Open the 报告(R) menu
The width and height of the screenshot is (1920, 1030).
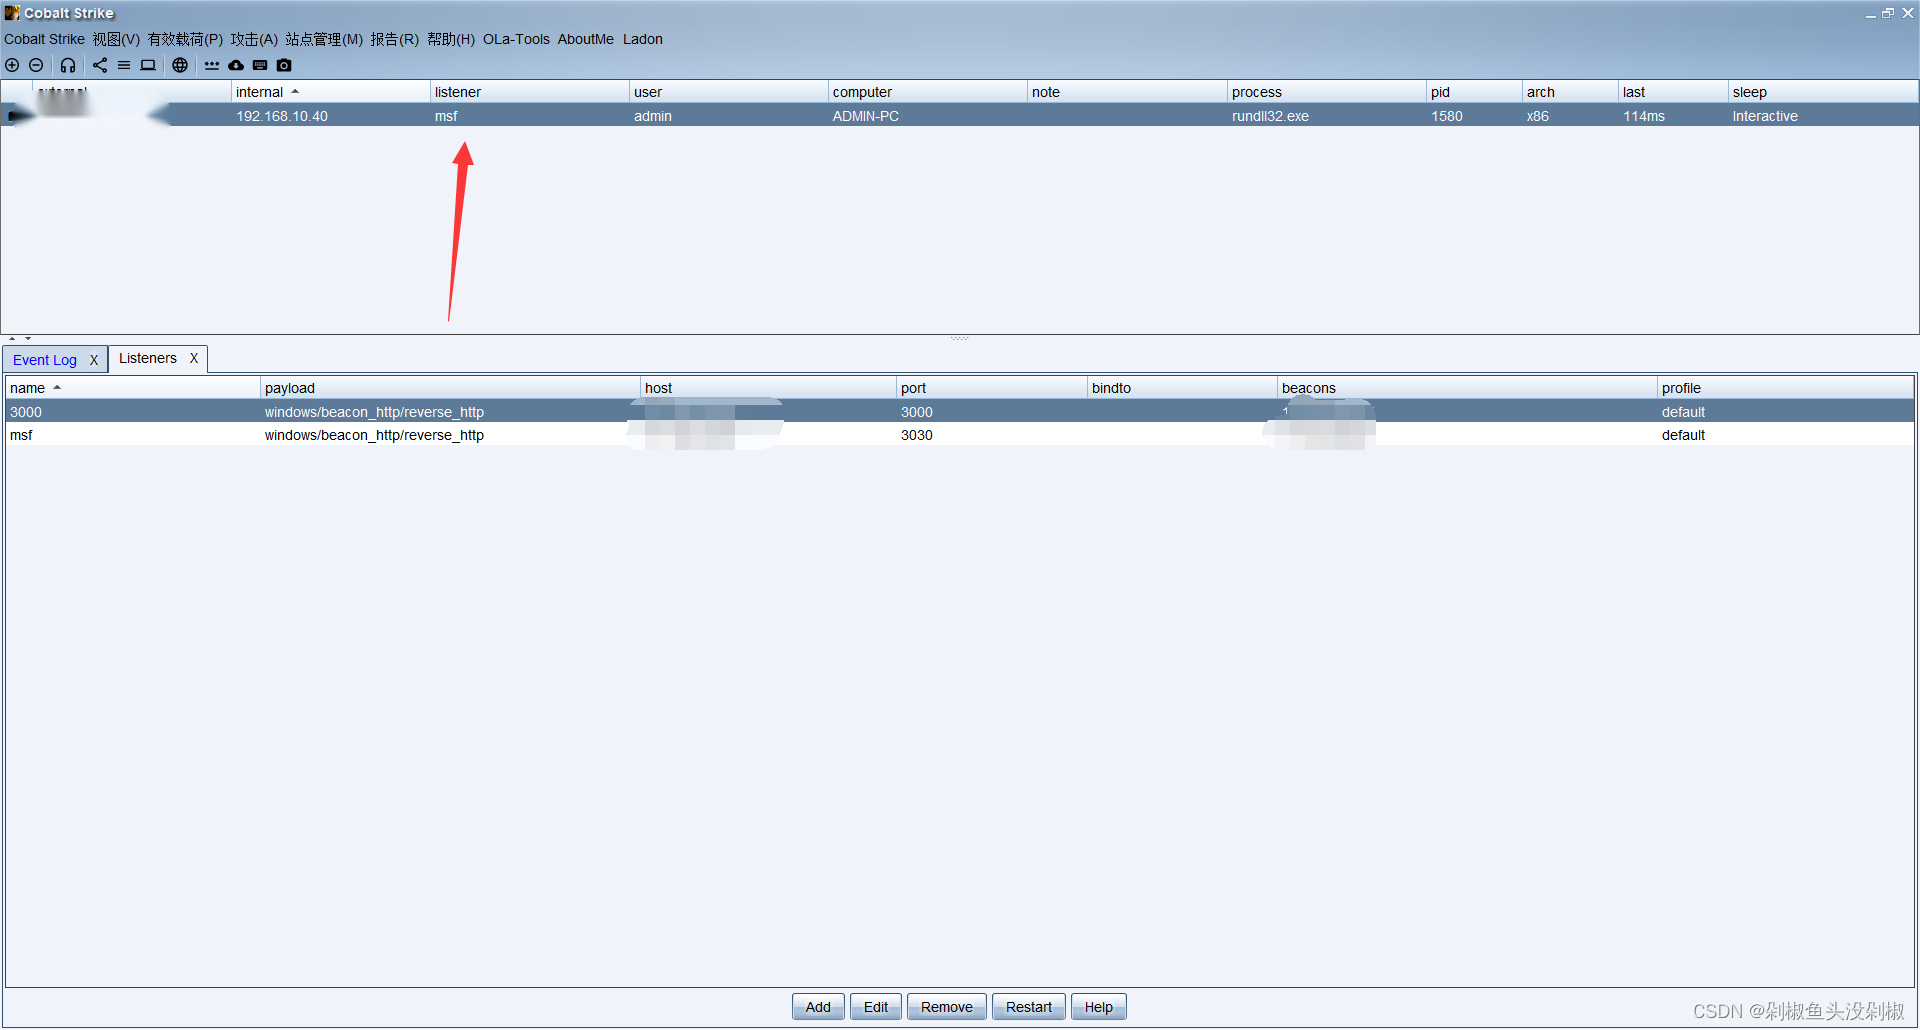click(394, 39)
